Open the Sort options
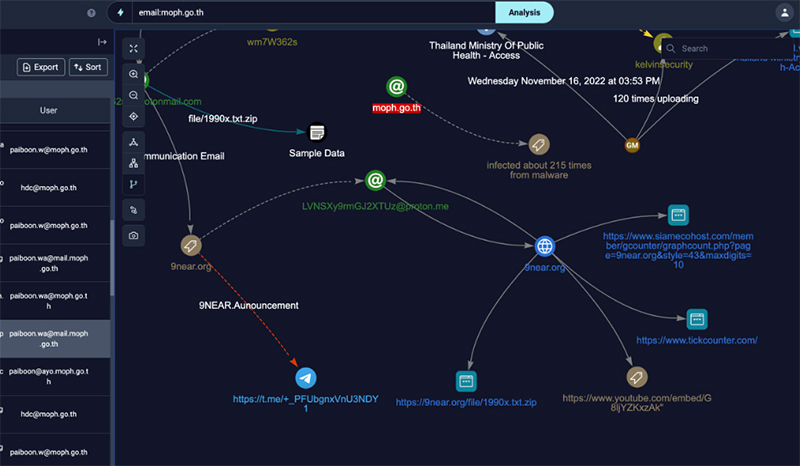 (x=88, y=67)
